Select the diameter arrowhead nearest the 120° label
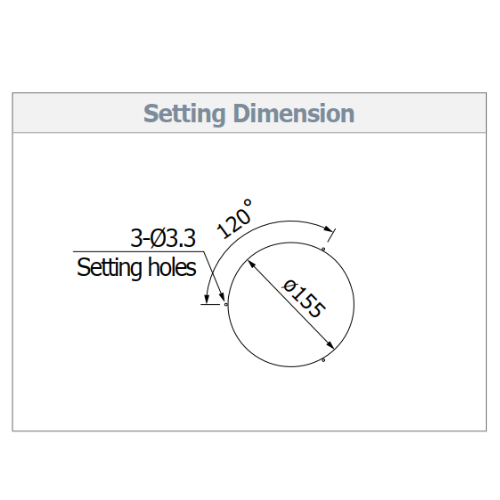Image resolution: width=500 pixels, height=500 pixels. click(x=252, y=265)
